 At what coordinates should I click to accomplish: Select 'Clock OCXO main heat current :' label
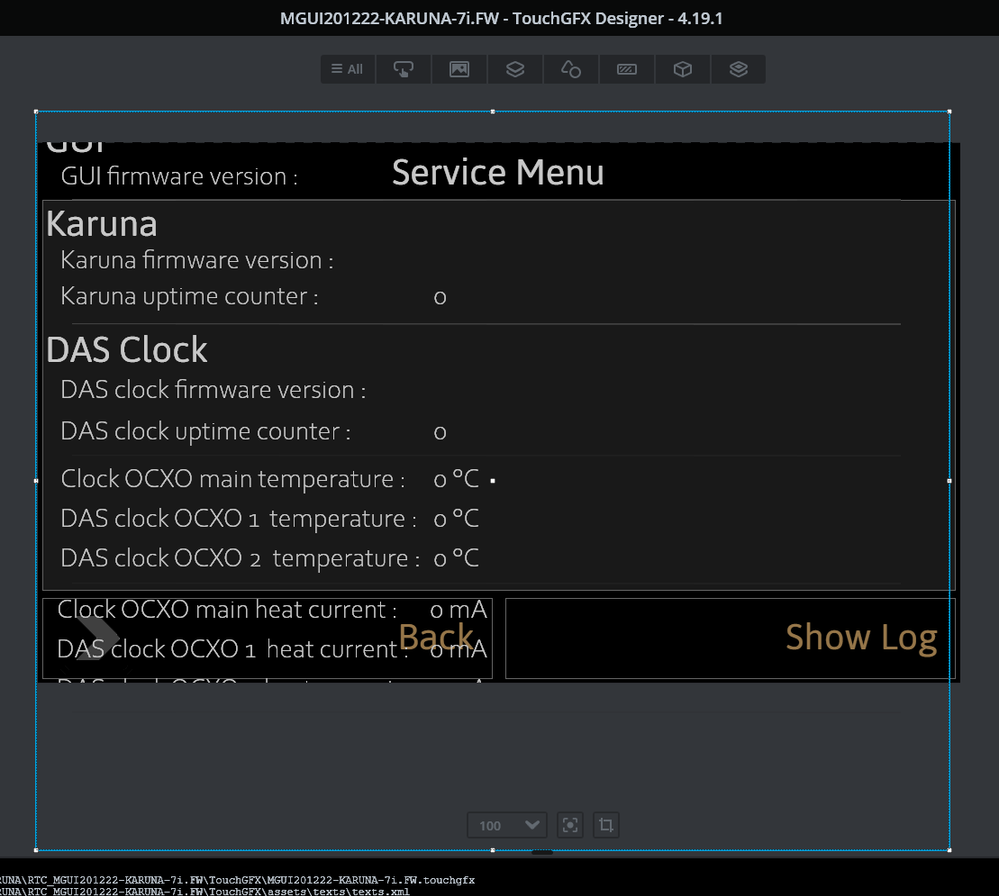(x=227, y=610)
